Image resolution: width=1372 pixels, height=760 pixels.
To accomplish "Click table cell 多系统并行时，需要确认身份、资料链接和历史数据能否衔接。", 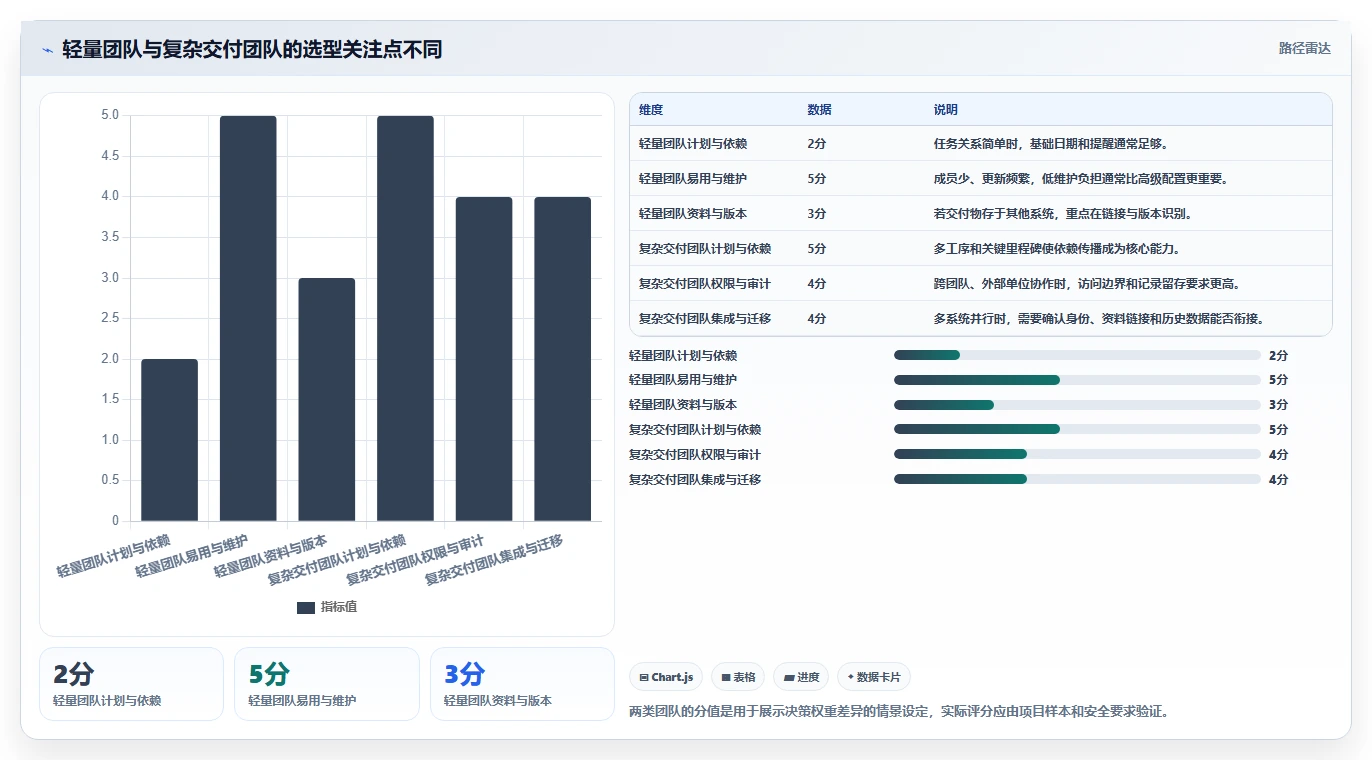I will pyautogui.click(x=1099, y=319).
